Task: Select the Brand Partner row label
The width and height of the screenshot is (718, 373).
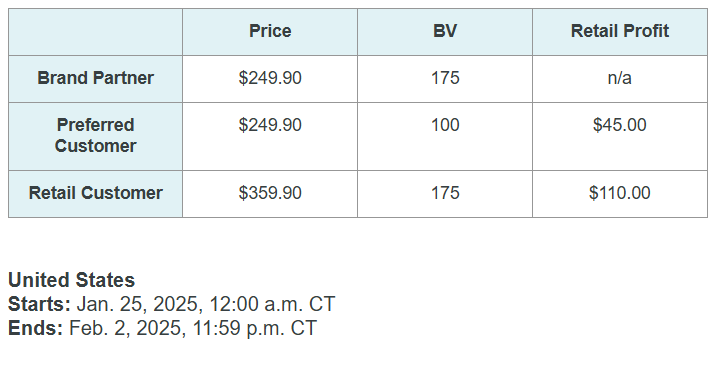Action: (x=95, y=78)
